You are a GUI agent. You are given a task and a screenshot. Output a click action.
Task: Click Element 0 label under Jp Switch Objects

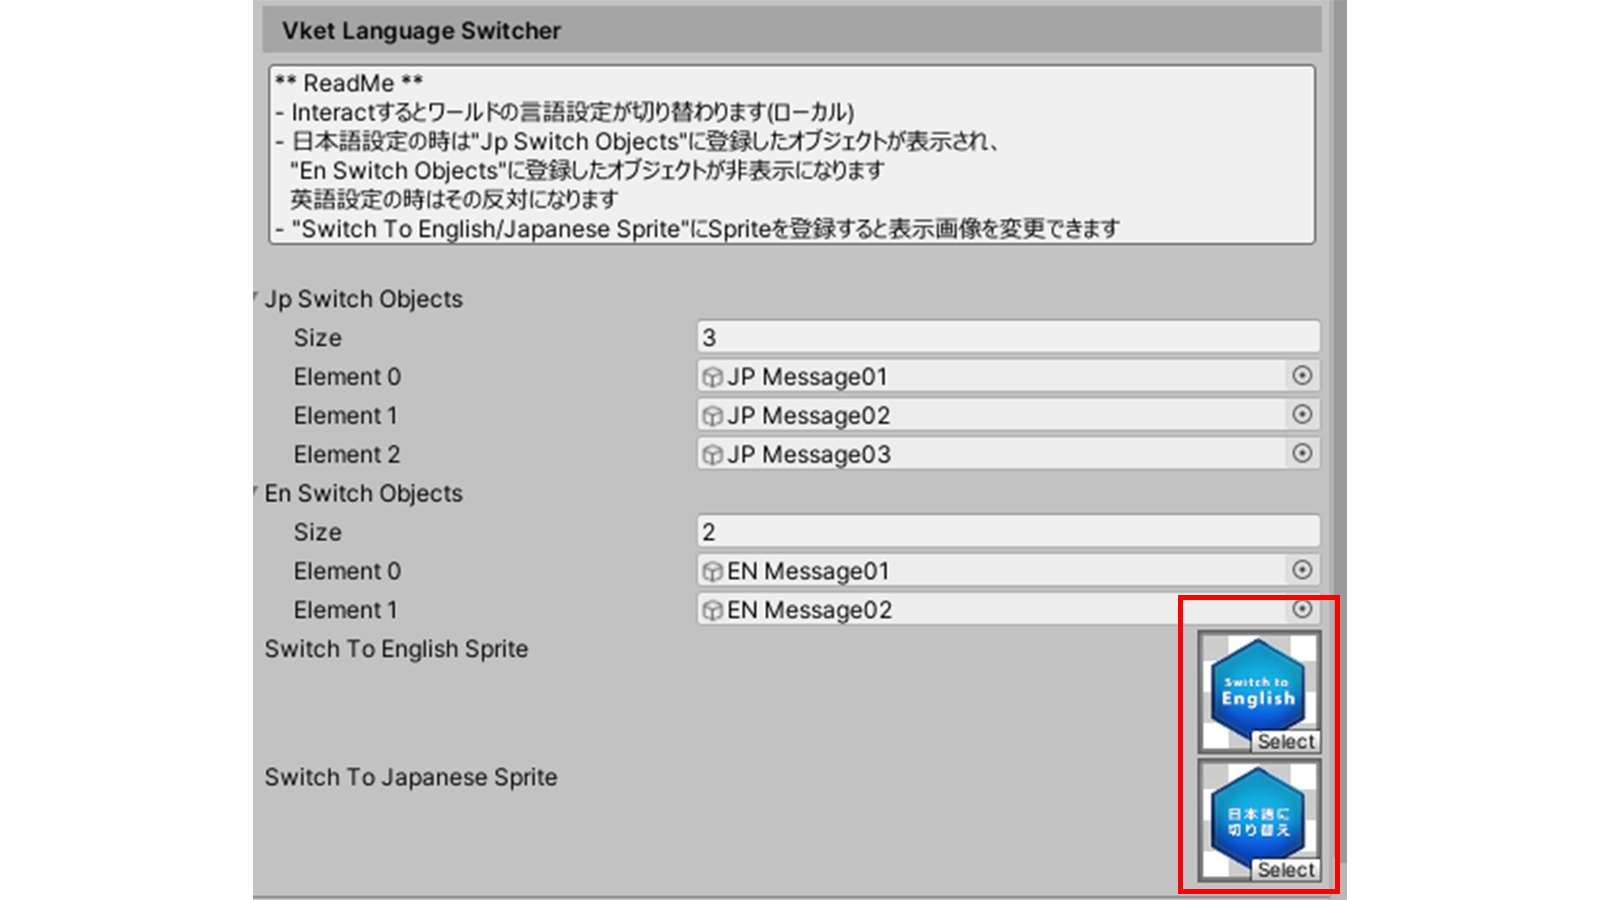(x=347, y=377)
